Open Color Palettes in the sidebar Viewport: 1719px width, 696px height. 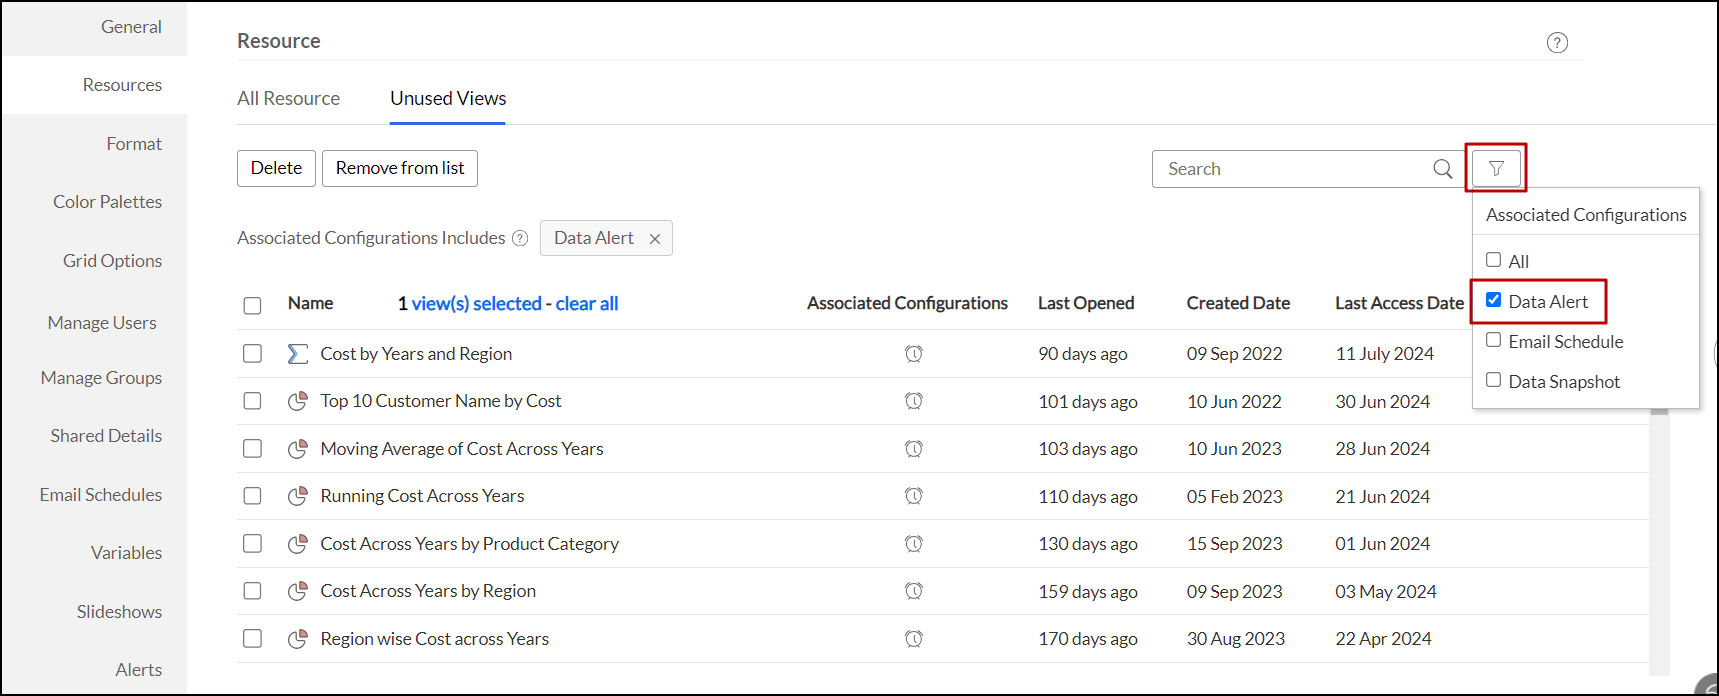[107, 202]
